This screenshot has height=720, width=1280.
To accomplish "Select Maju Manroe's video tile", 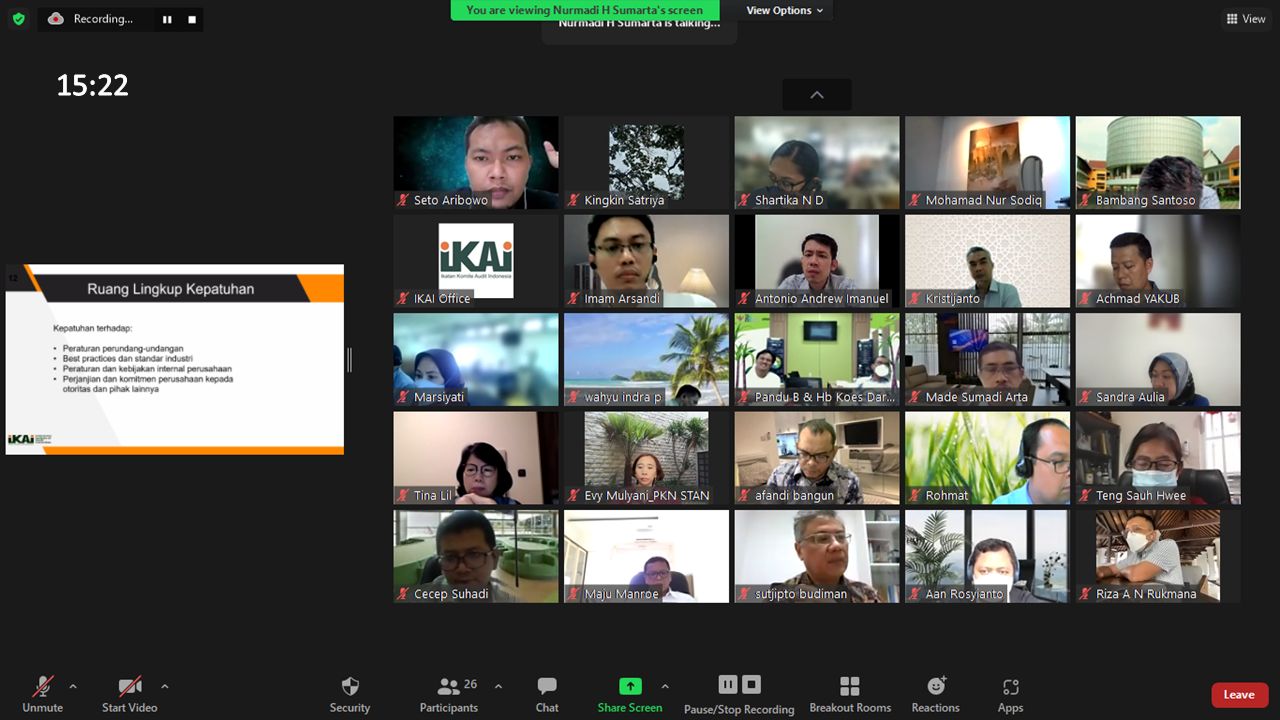I will tap(646, 556).
